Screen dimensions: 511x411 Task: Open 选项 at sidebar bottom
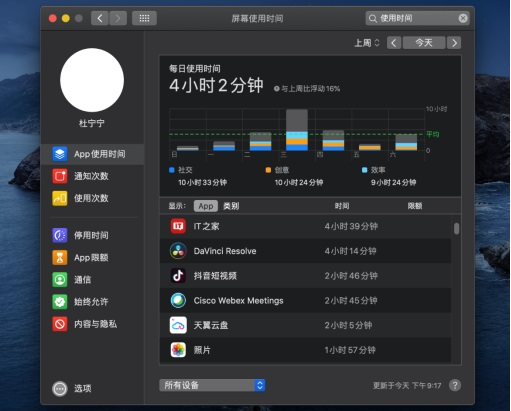tap(72, 388)
